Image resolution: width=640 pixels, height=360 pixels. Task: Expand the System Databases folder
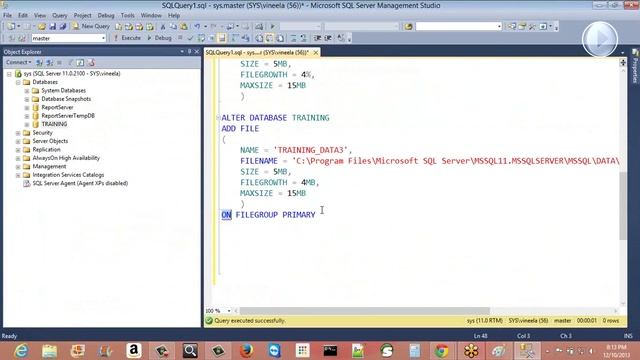point(27,91)
